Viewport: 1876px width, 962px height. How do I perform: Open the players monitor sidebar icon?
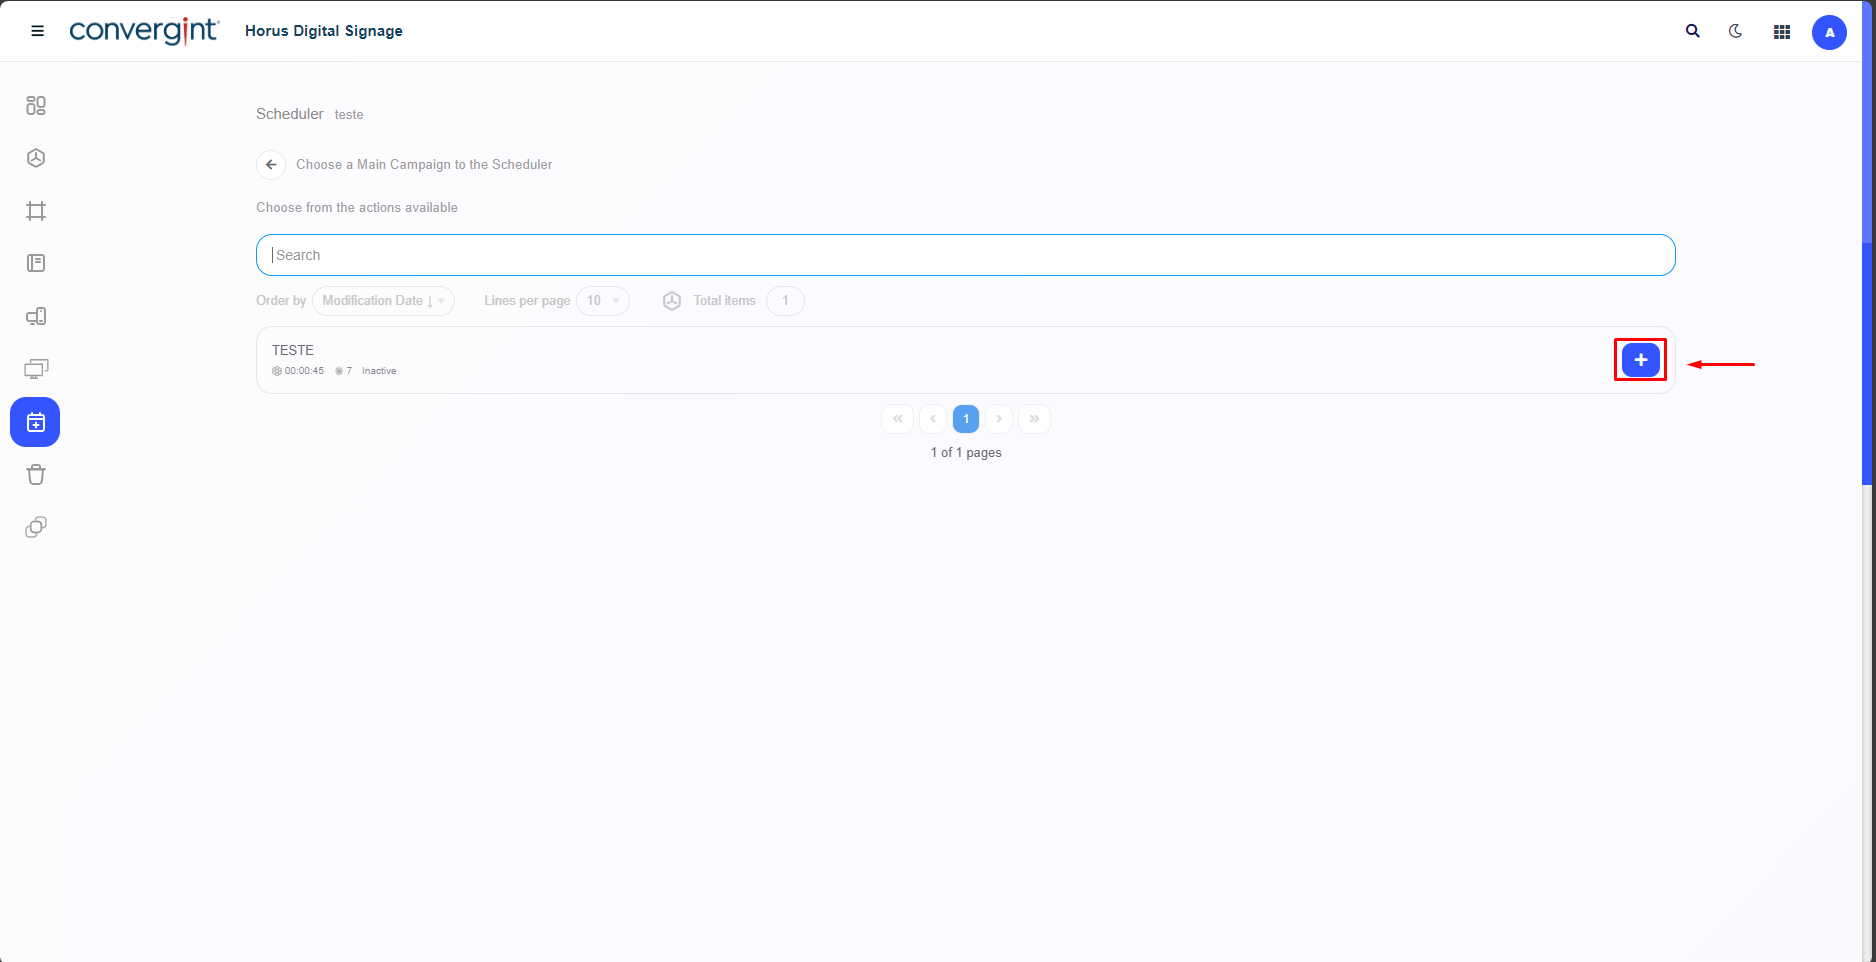pyautogui.click(x=36, y=369)
